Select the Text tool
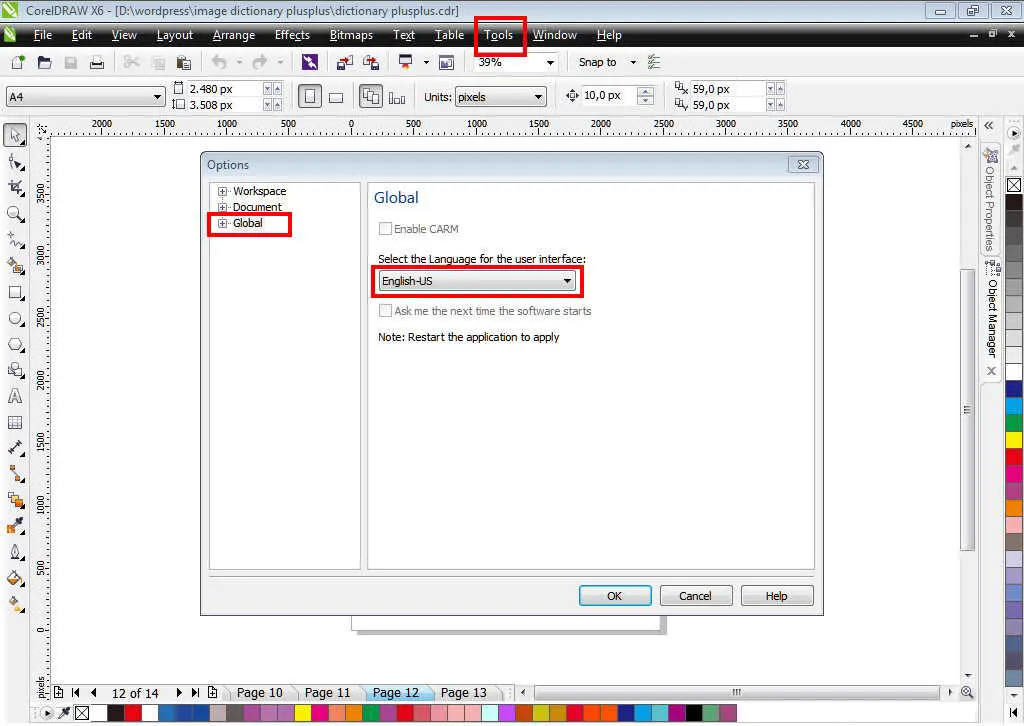Viewport: 1024px width, 726px height. pyautogui.click(x=15, y=396)
